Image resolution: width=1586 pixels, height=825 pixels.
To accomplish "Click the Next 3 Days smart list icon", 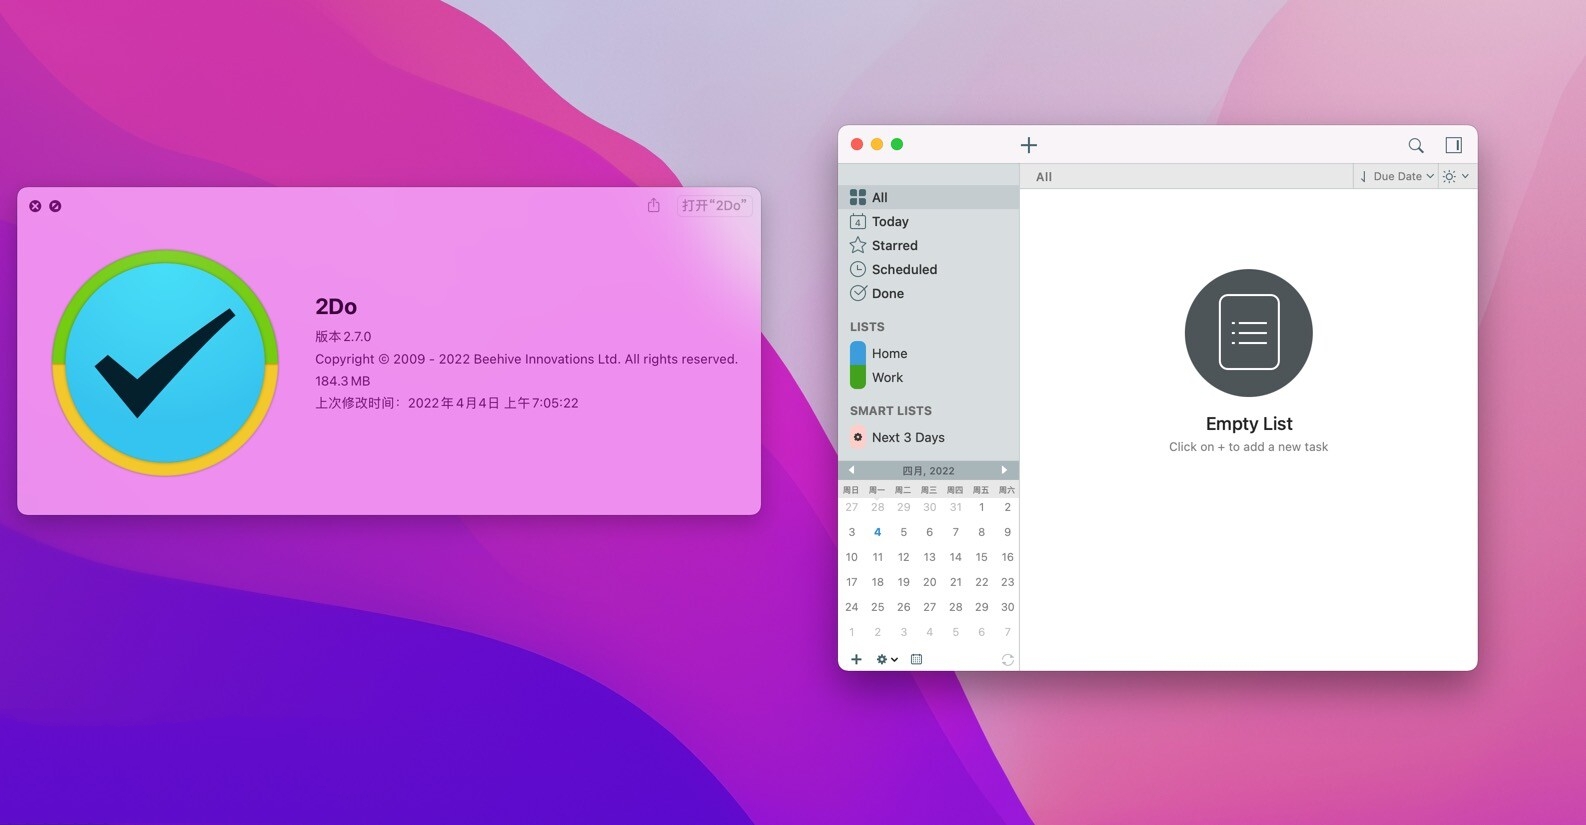I will [x=858, y=437].
